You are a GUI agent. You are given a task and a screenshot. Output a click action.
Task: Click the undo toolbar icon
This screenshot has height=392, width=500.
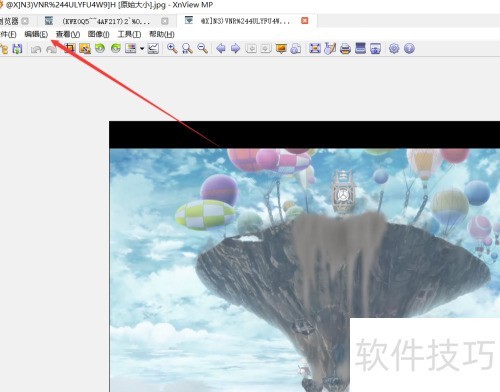(x=36, y=49)
